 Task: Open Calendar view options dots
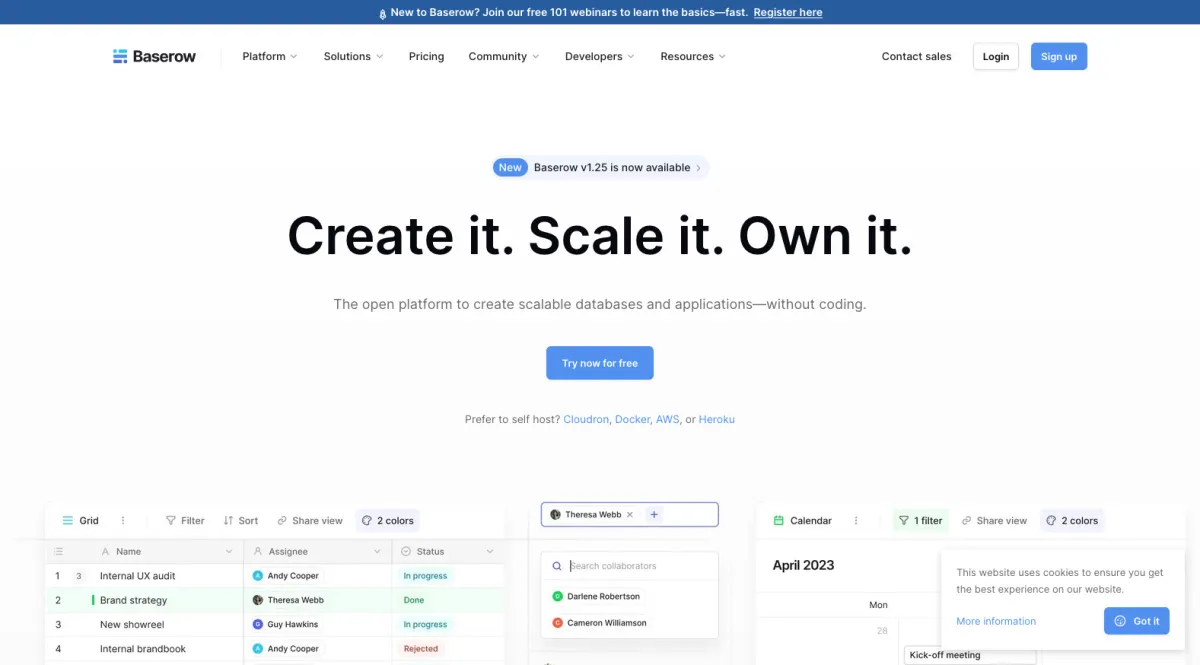[x=856, y=520]
